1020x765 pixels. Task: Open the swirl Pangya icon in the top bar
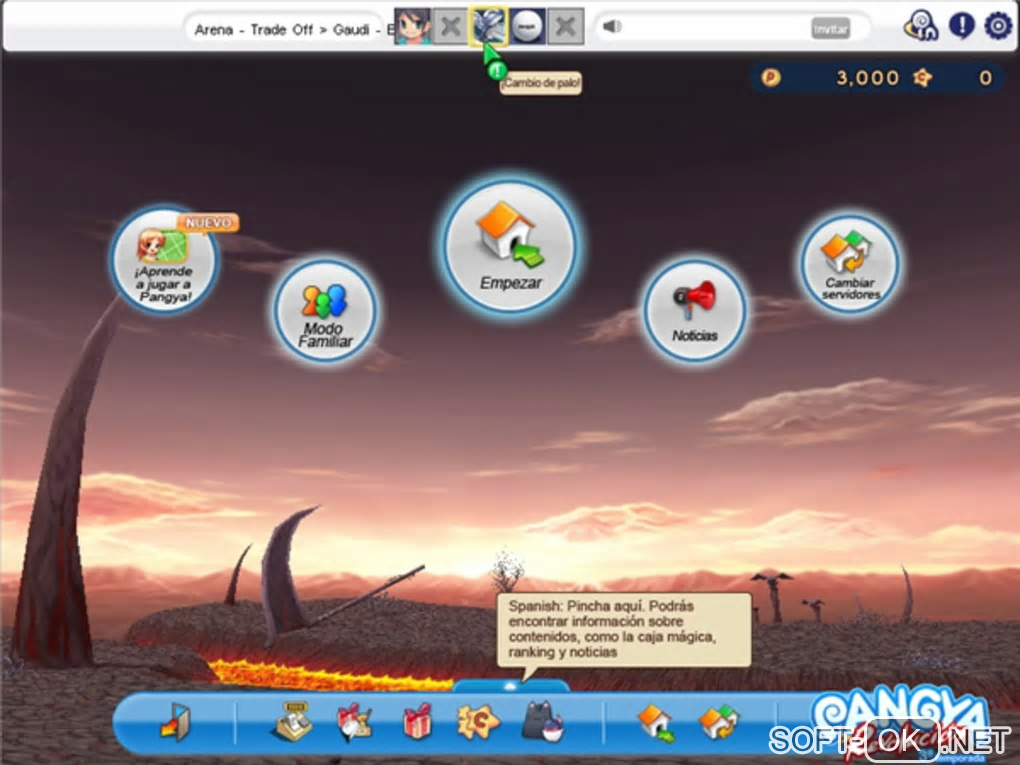(x=921, y=26)
